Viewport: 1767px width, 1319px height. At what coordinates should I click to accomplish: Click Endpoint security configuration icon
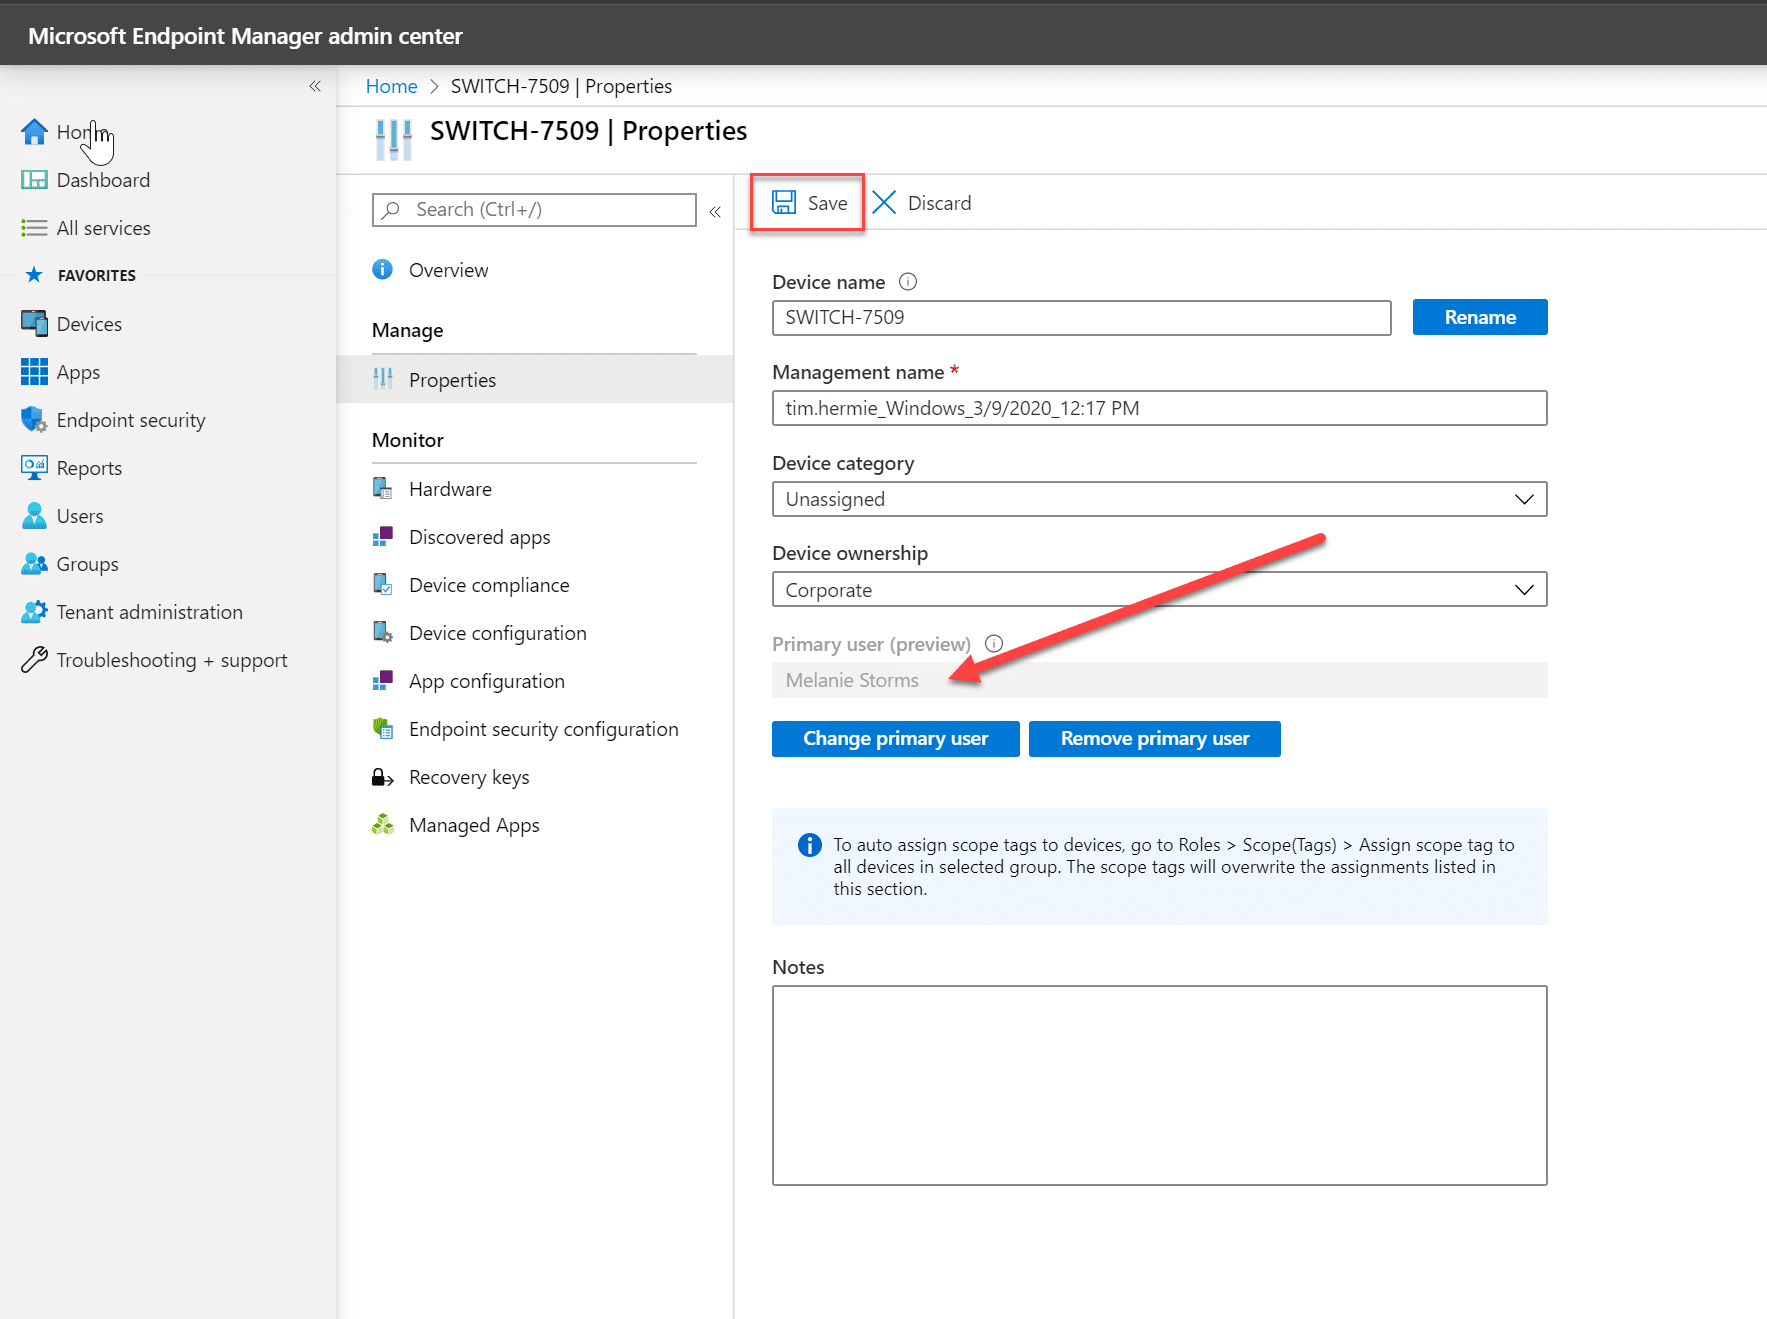pyautogui.click(x=383, y=729)
